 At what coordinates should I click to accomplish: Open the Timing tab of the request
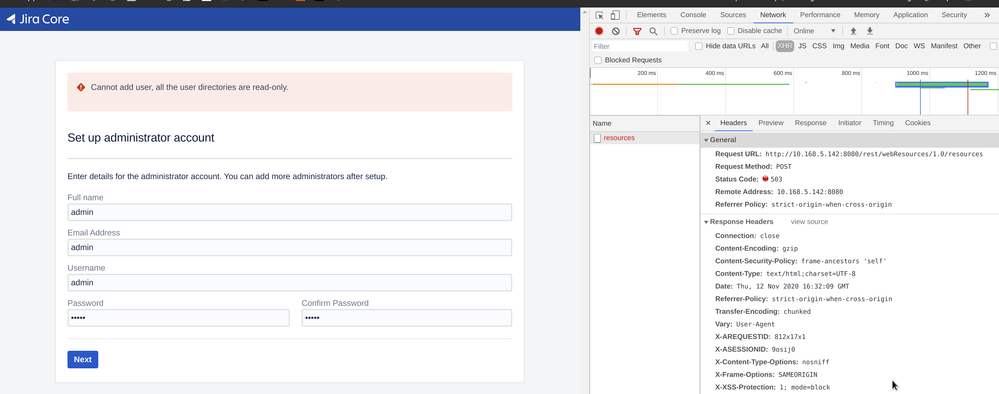pos(883,123)
